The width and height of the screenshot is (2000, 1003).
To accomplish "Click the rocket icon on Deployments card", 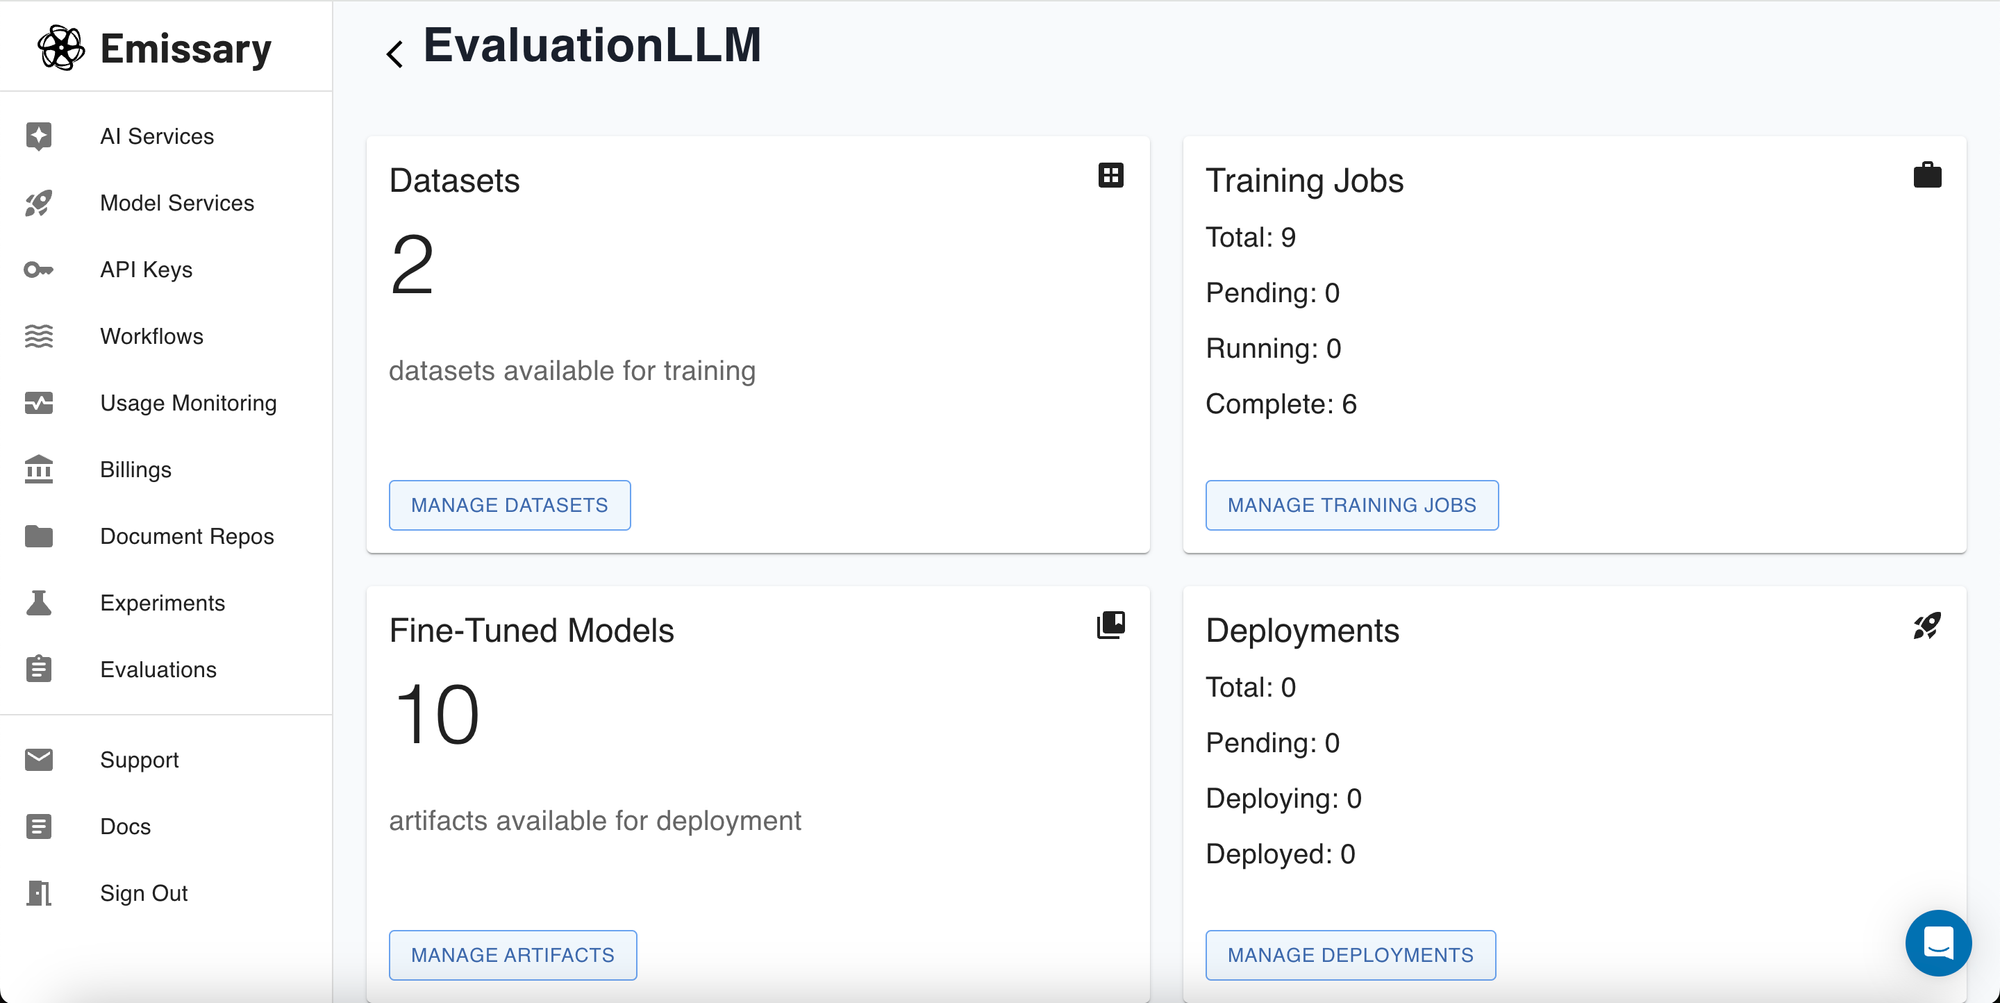I will point(1927,625).
